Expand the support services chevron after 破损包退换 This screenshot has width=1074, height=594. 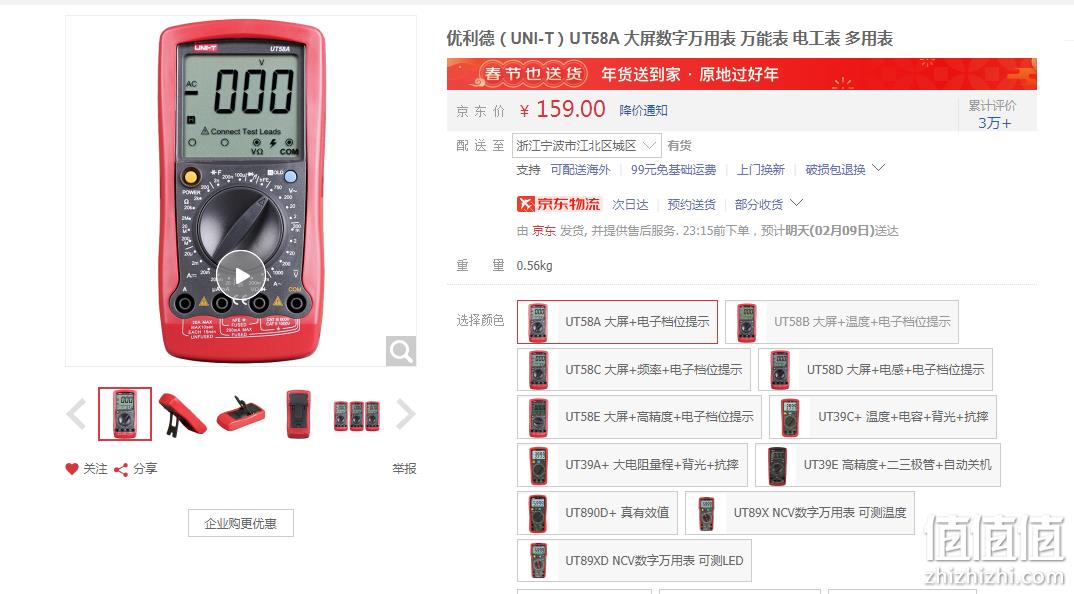pyautogui.click(x=879, y=168)
